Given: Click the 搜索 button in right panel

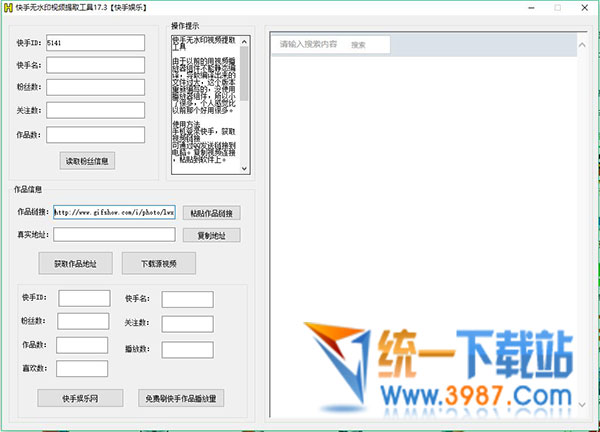Looking at the screenshot, I should (359, 45).
